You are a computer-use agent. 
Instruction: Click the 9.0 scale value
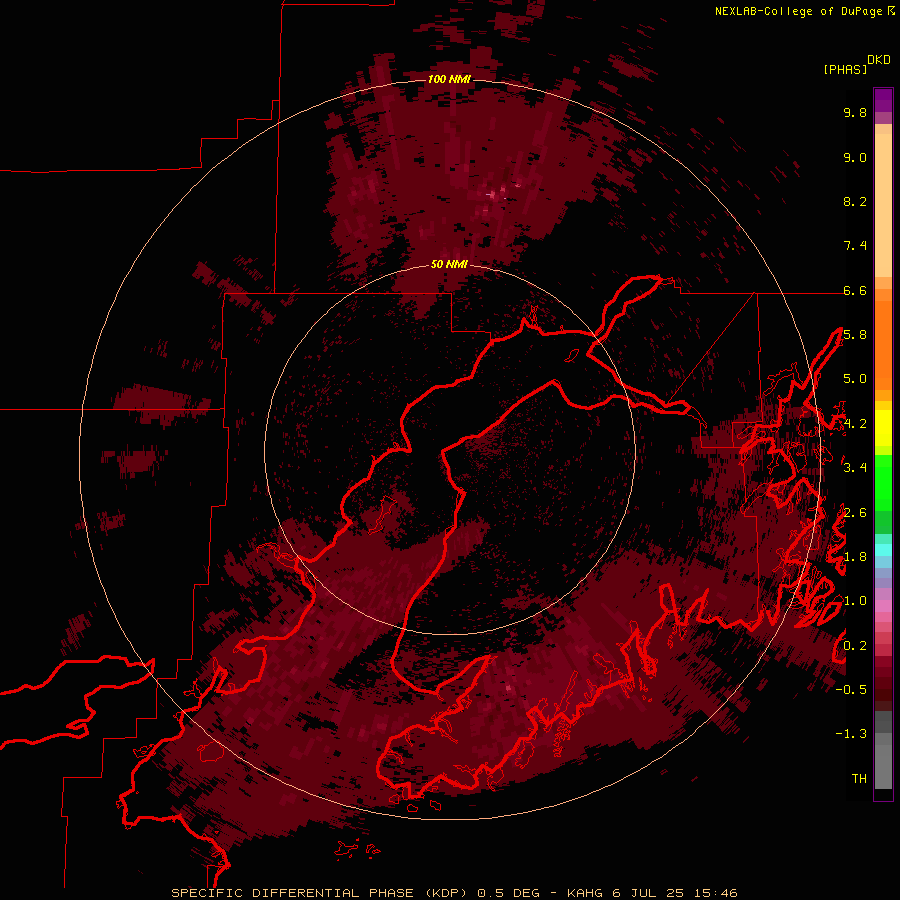[x=855, y=157]
